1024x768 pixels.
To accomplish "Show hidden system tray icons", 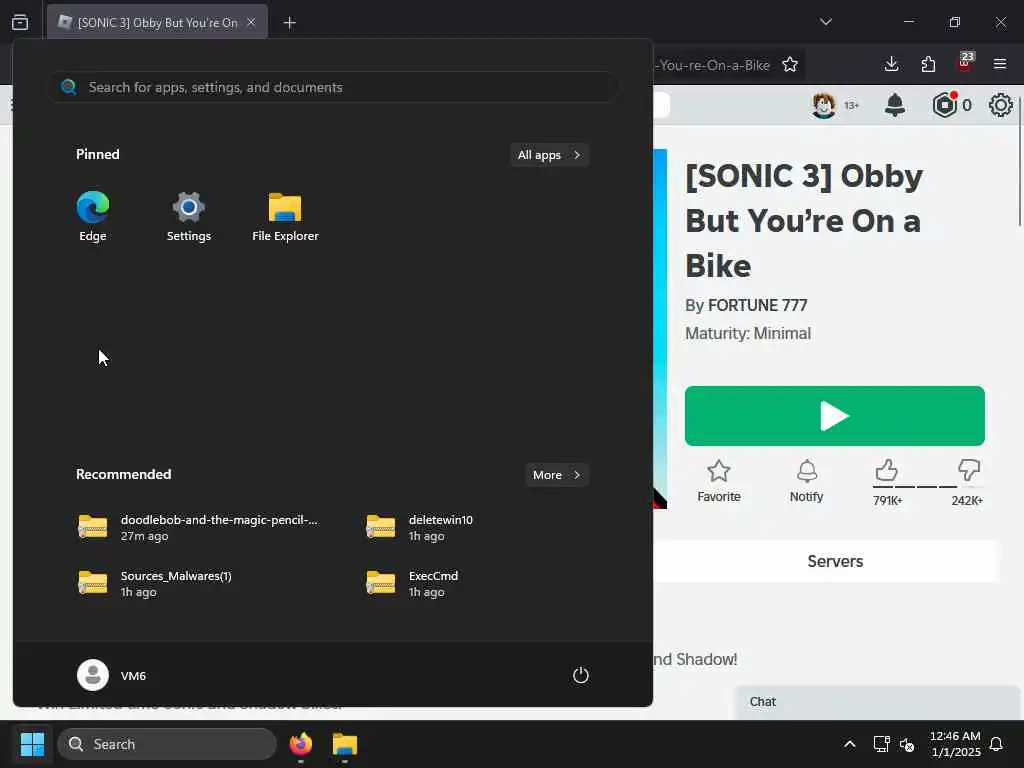I will 850,744.
